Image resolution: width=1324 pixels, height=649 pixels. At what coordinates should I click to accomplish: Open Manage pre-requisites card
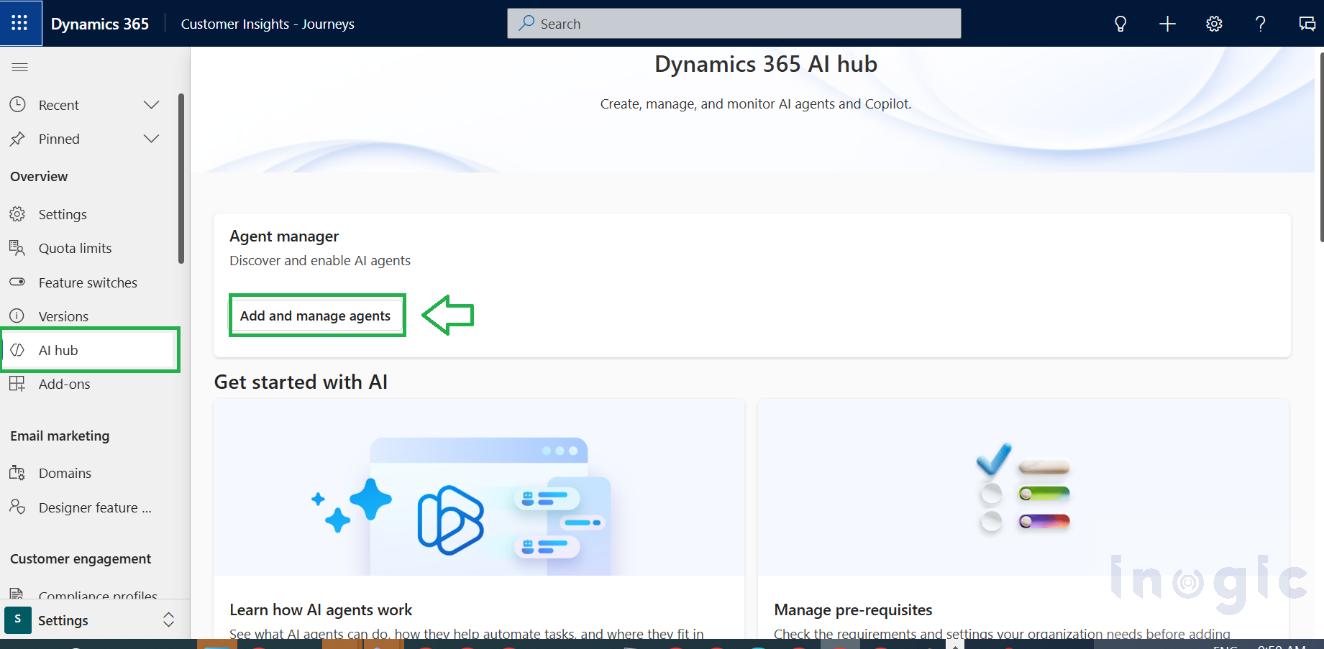pyautogui.click(x=1023, y=518)
